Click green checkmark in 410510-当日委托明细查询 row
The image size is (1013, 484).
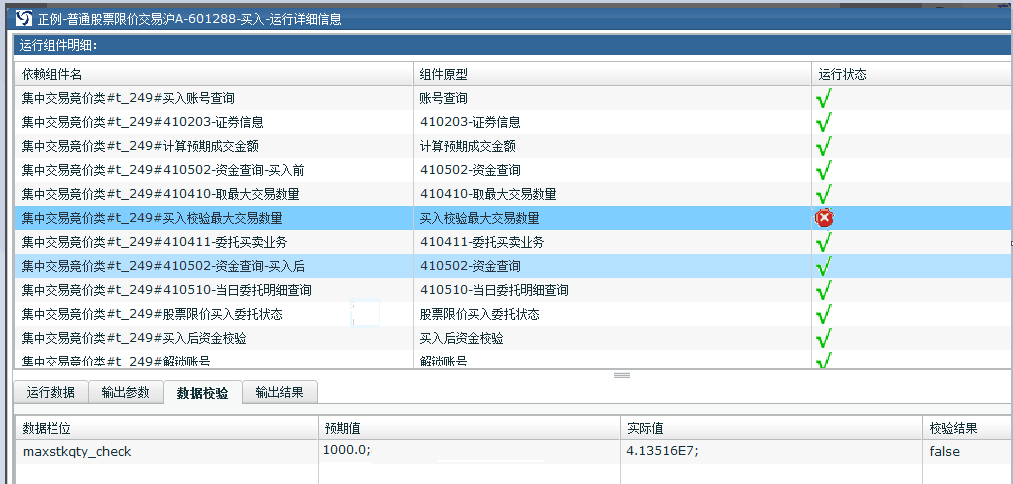(x=824, y=290)
